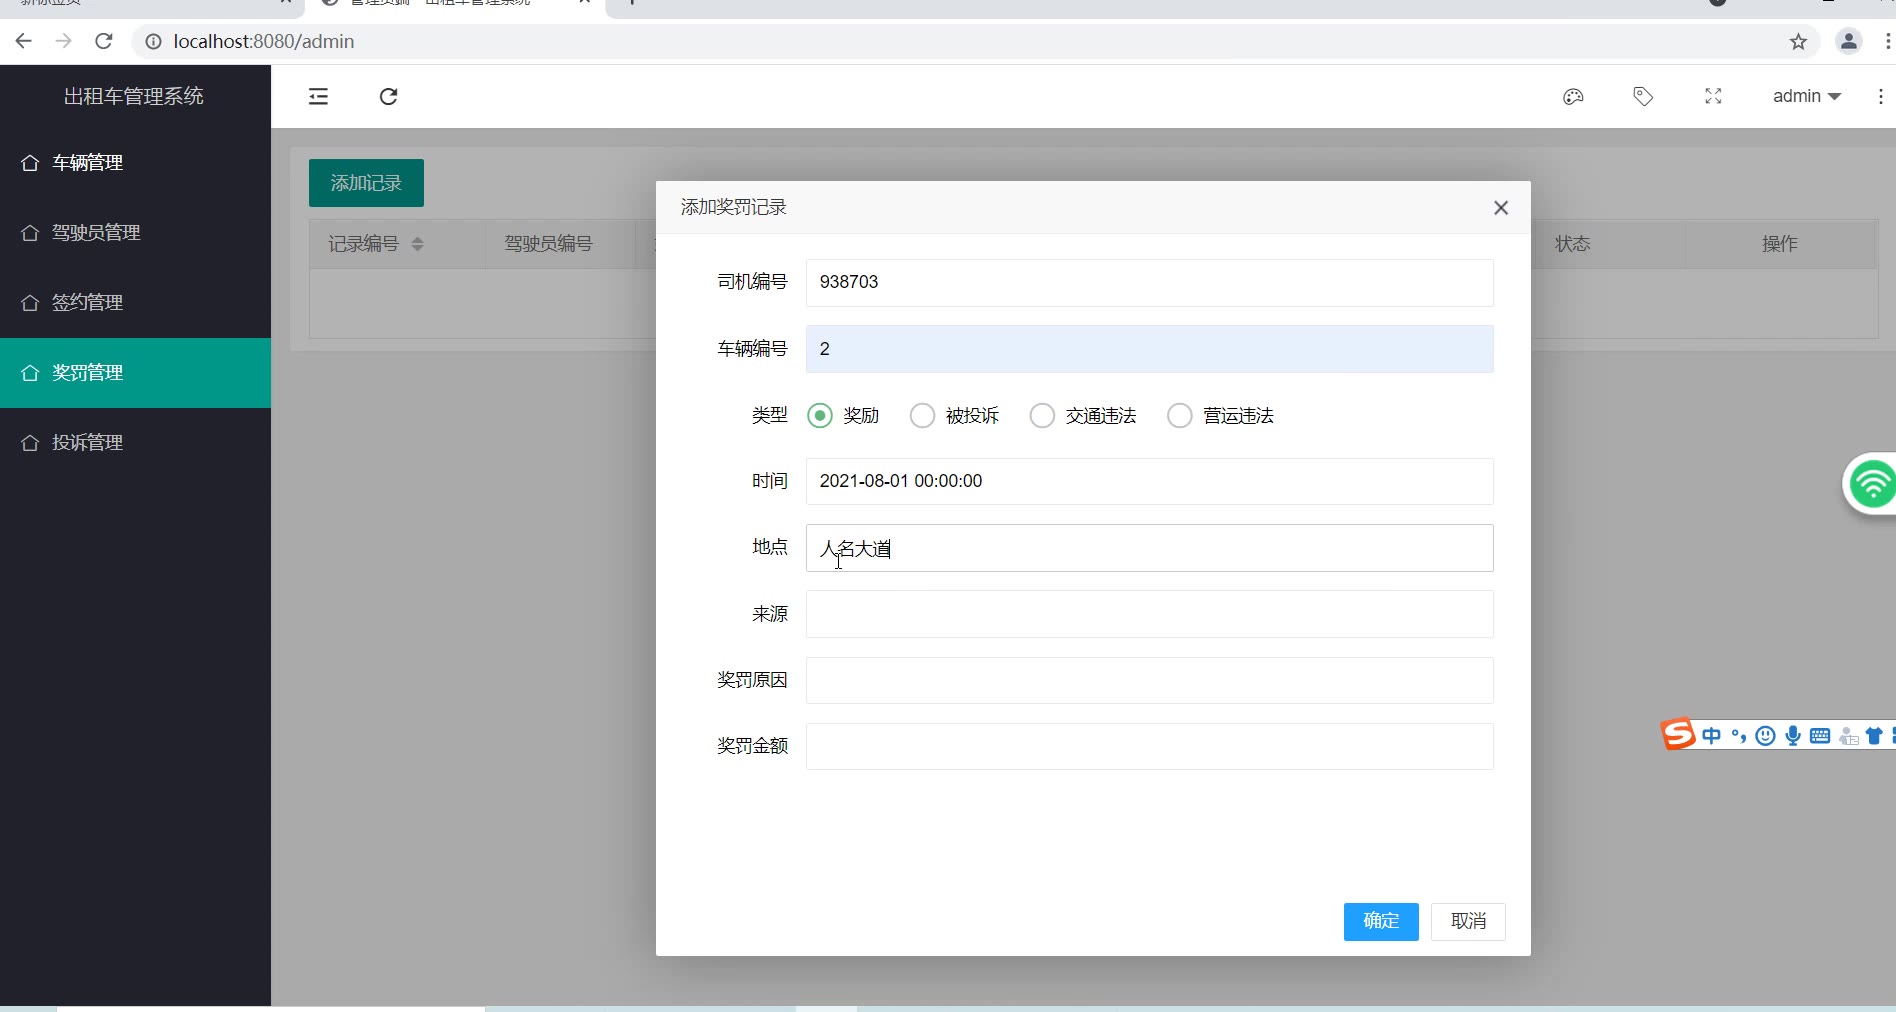The width and height of the screenshot is (1896, 1012).
Task: Bookmark this page with the star icon
Action: coord(1798,42)
